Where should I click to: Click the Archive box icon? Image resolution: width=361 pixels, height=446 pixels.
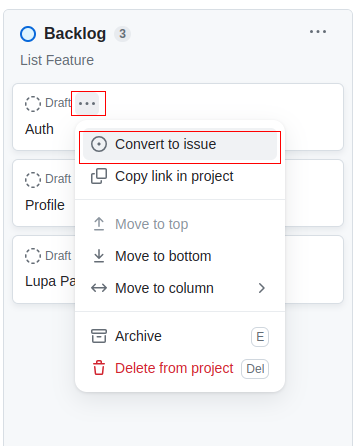[x=99, y=336]
